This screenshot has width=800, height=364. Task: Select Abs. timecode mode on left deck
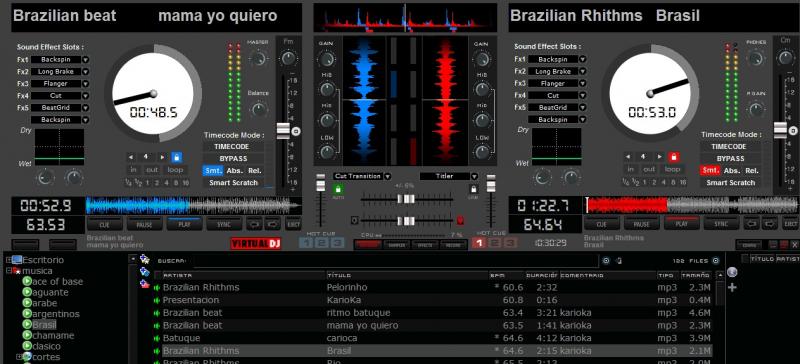[234, 171]
